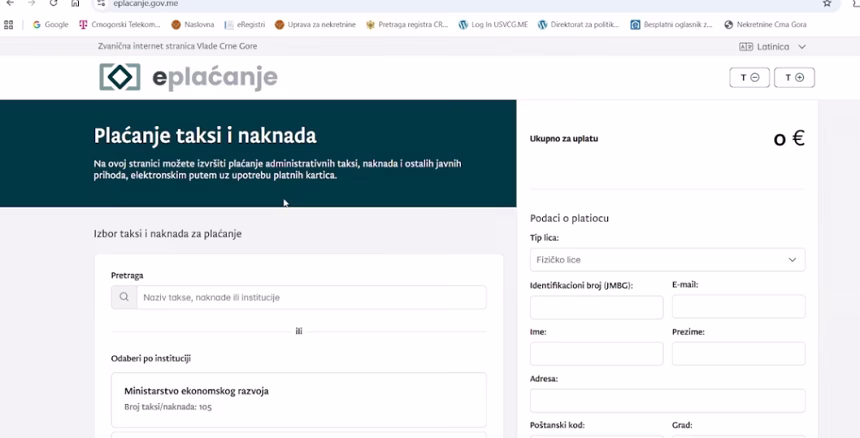Bookmark this page with the star icon
Screen dimensions: 860x438
point(827,4)
